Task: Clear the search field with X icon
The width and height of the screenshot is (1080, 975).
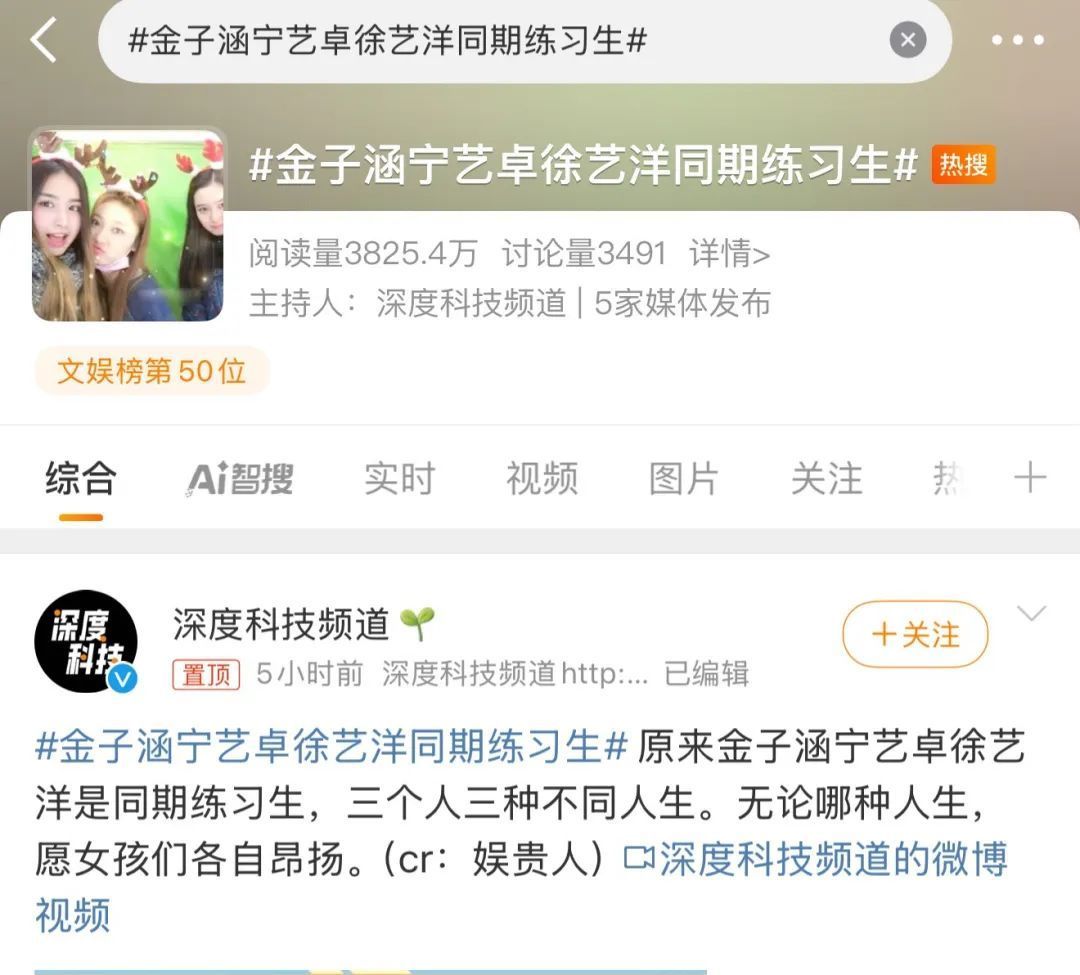Action: click(907, 40)
